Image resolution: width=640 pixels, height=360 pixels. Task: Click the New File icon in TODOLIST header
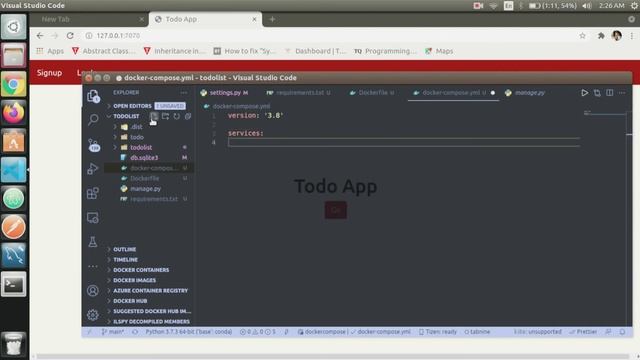pos(154,116)
